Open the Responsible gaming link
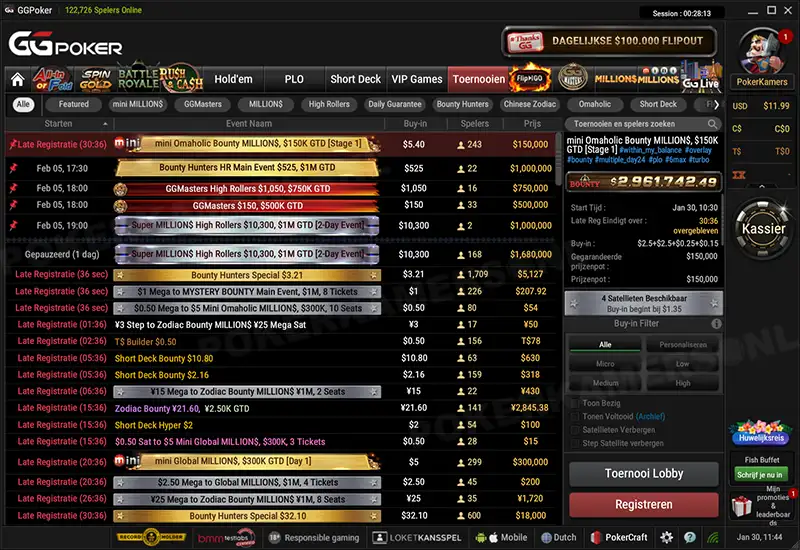Image resolution: width=800 pixels, height=550 pixels. coord(314,537)
